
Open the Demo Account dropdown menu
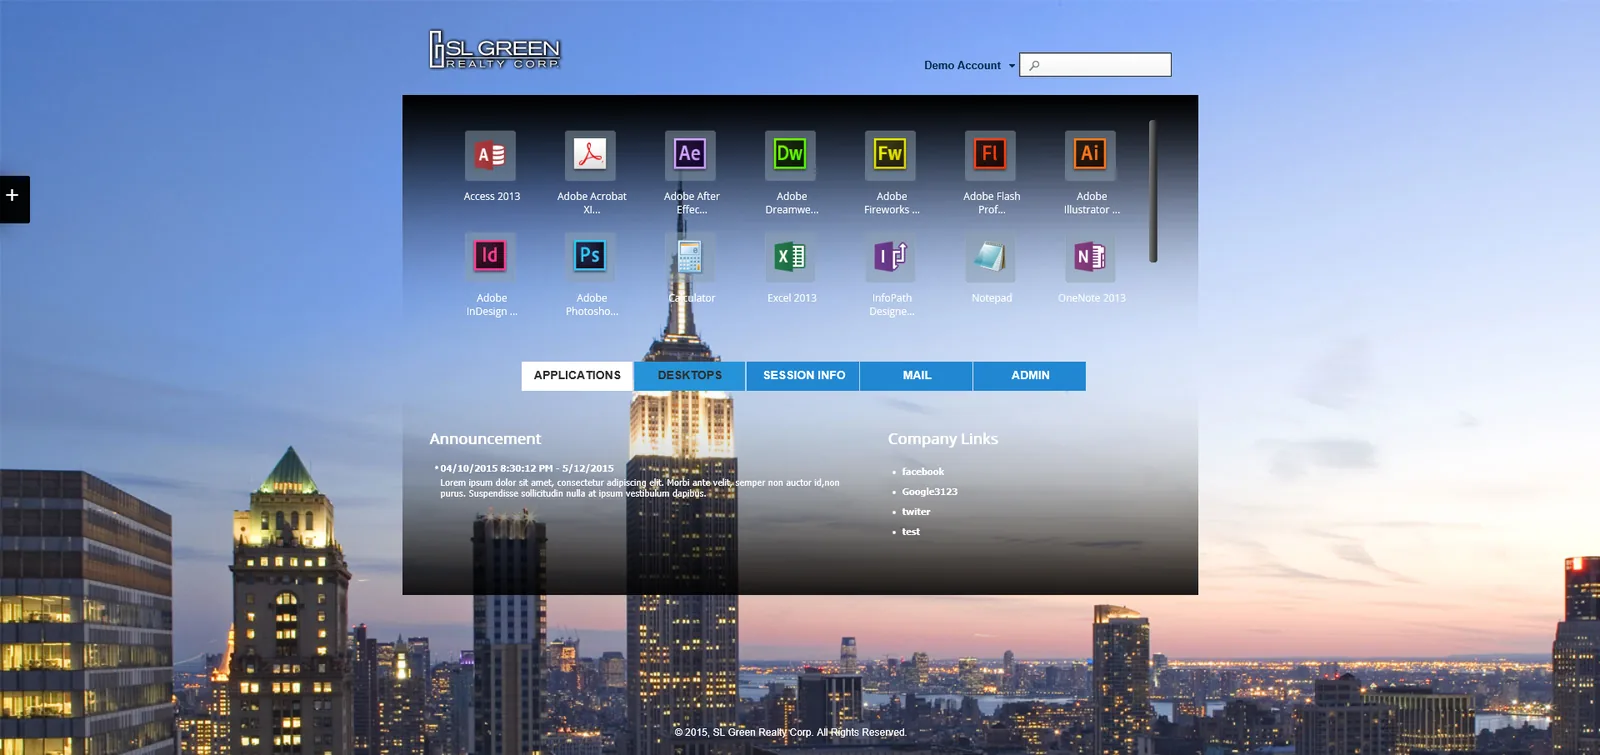click(x=969, y=65)
